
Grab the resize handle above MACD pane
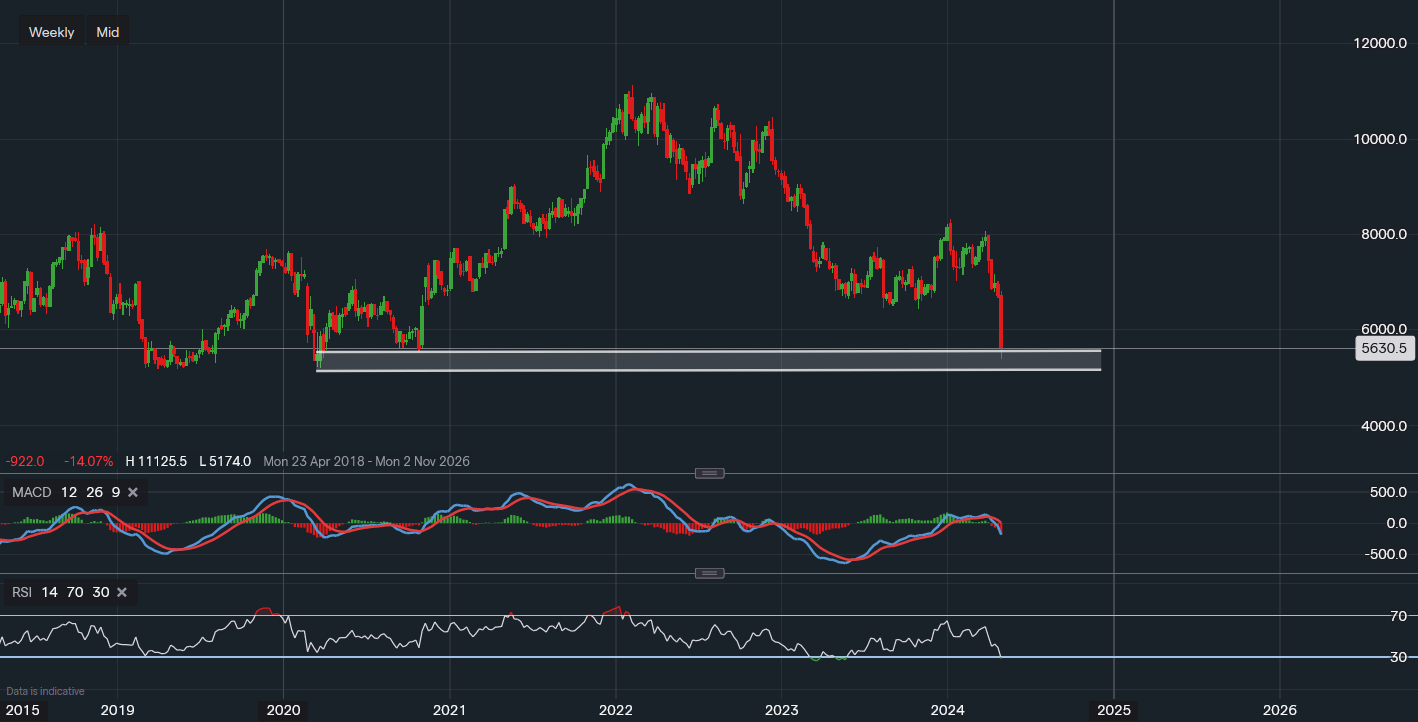click(709, 473)
